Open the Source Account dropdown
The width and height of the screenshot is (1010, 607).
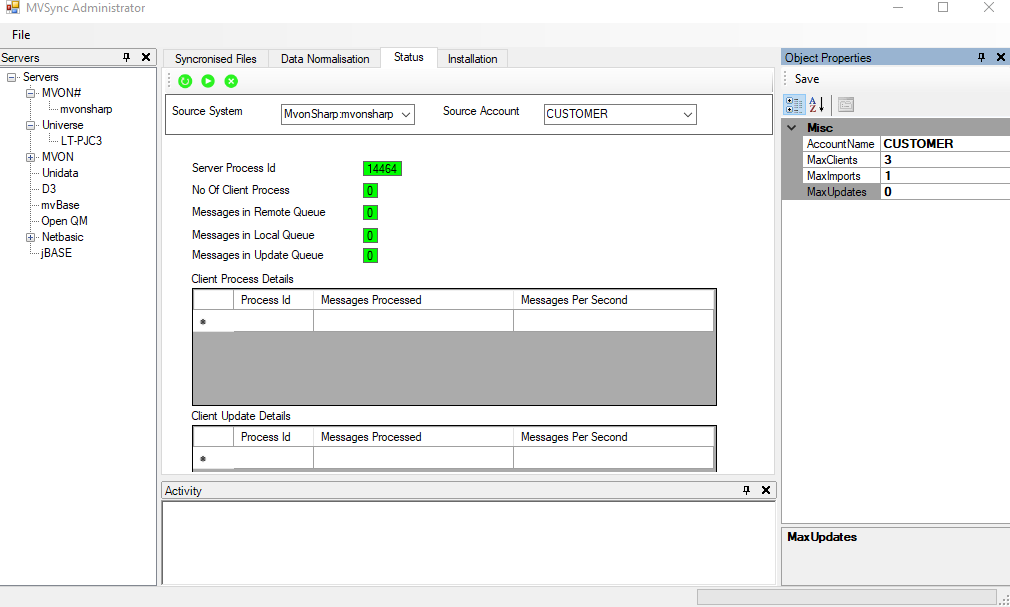(688, 115)
